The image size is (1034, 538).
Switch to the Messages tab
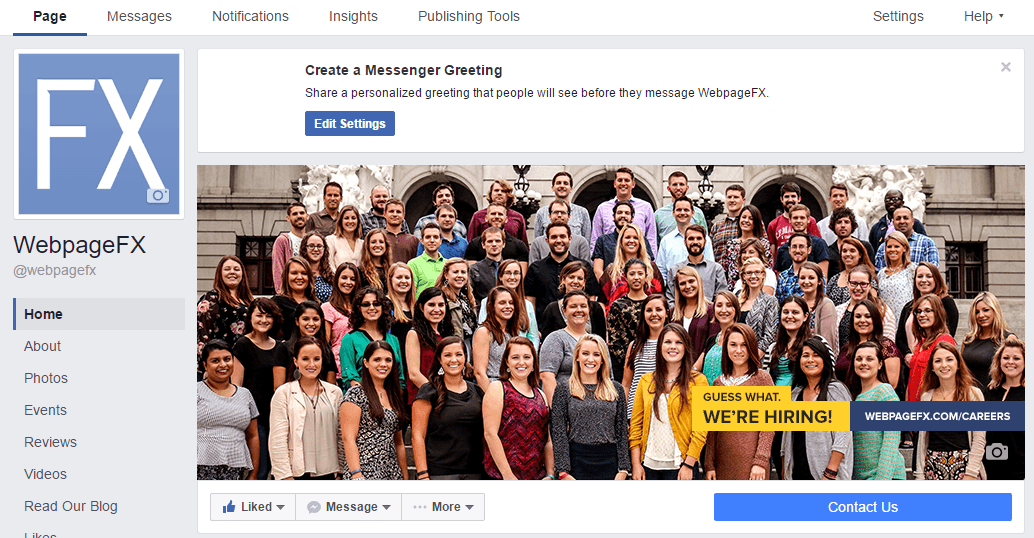(139, 16)
